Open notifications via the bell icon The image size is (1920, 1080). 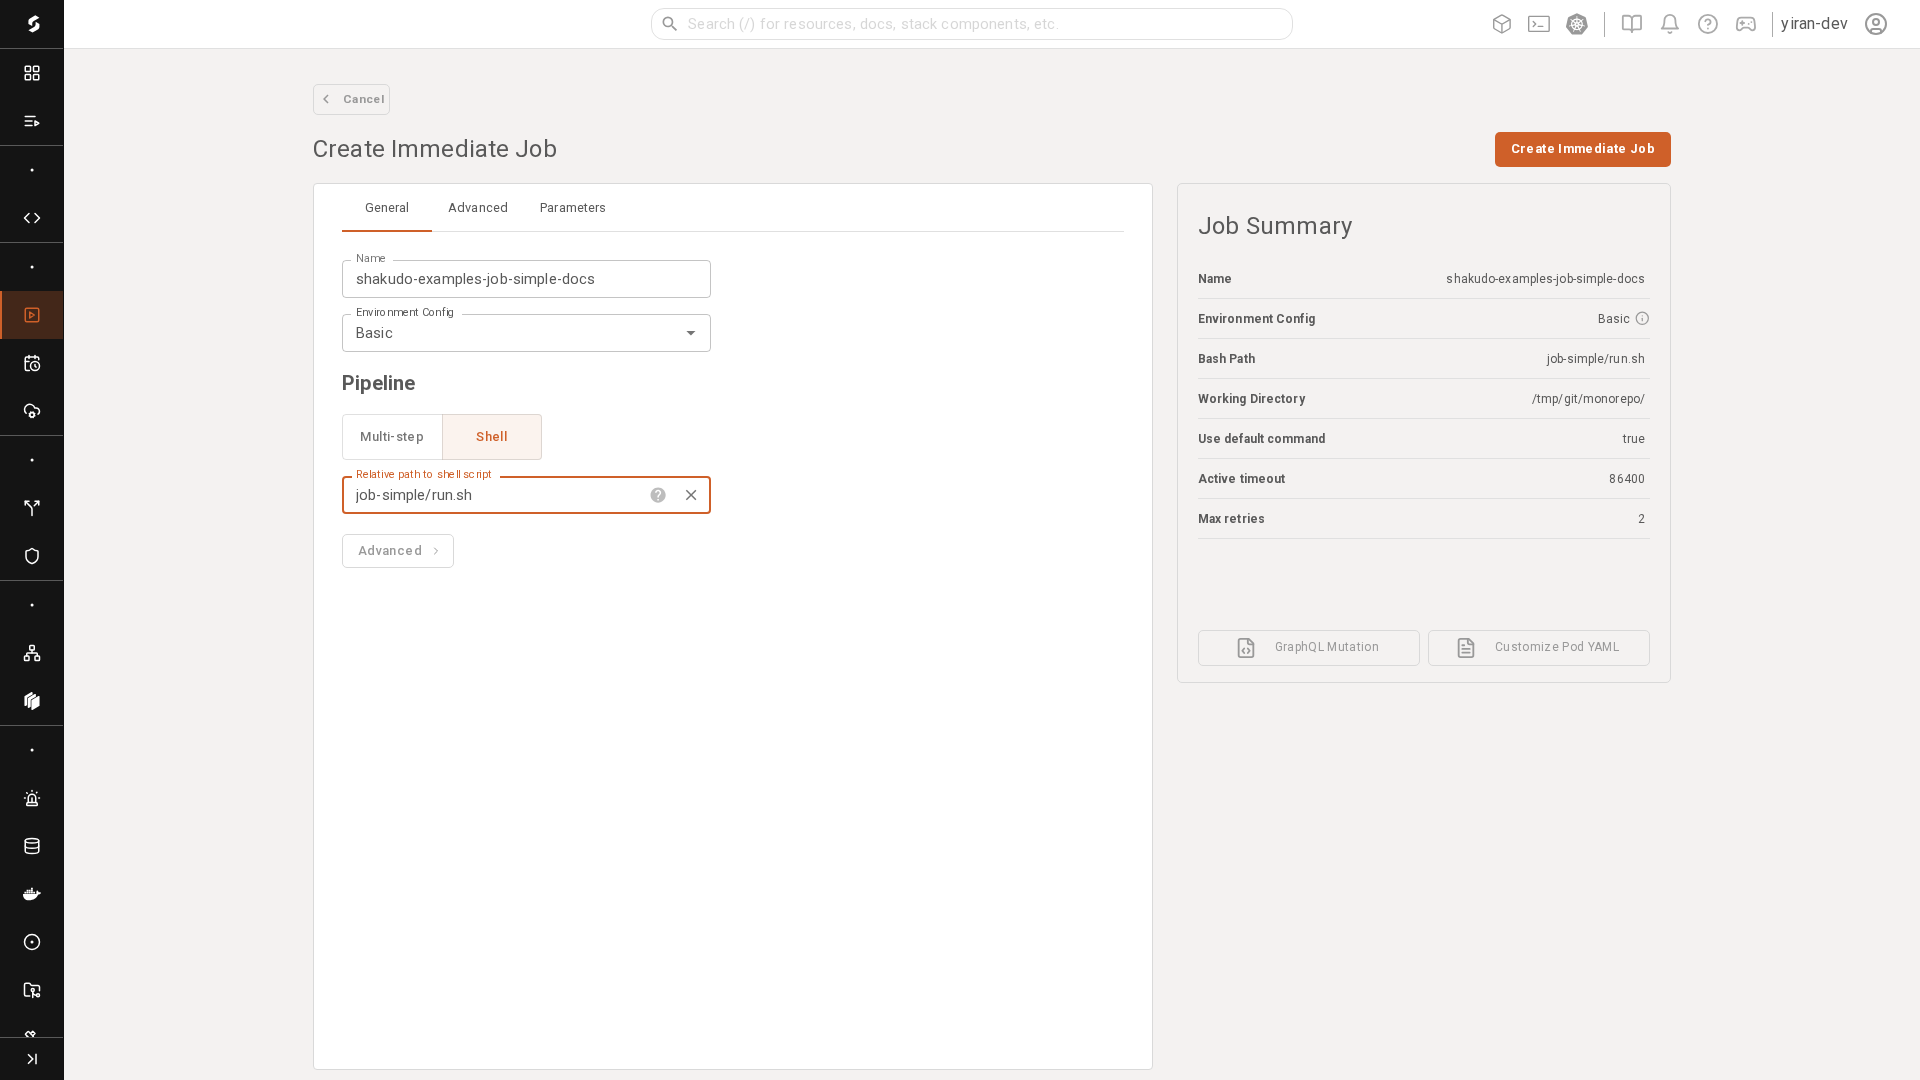coord(1669,24)
